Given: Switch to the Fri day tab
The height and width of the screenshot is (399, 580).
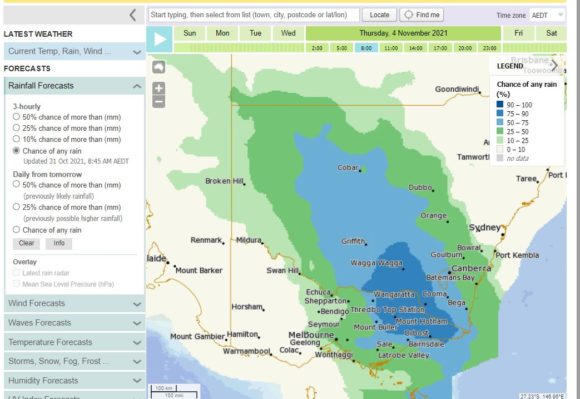Looking at the screenshot, I should (x=518, y=33).
